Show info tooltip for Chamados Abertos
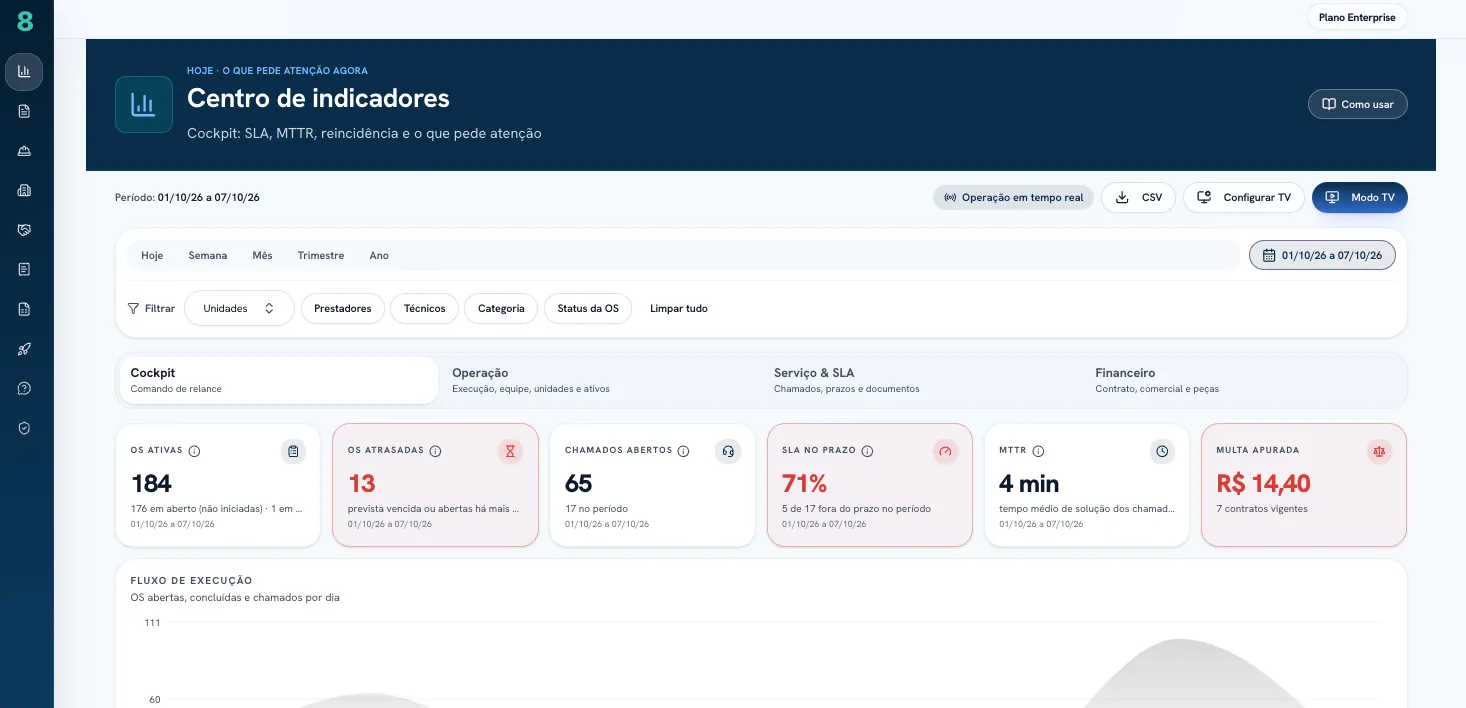The image size is (1466, 708). 683,451
